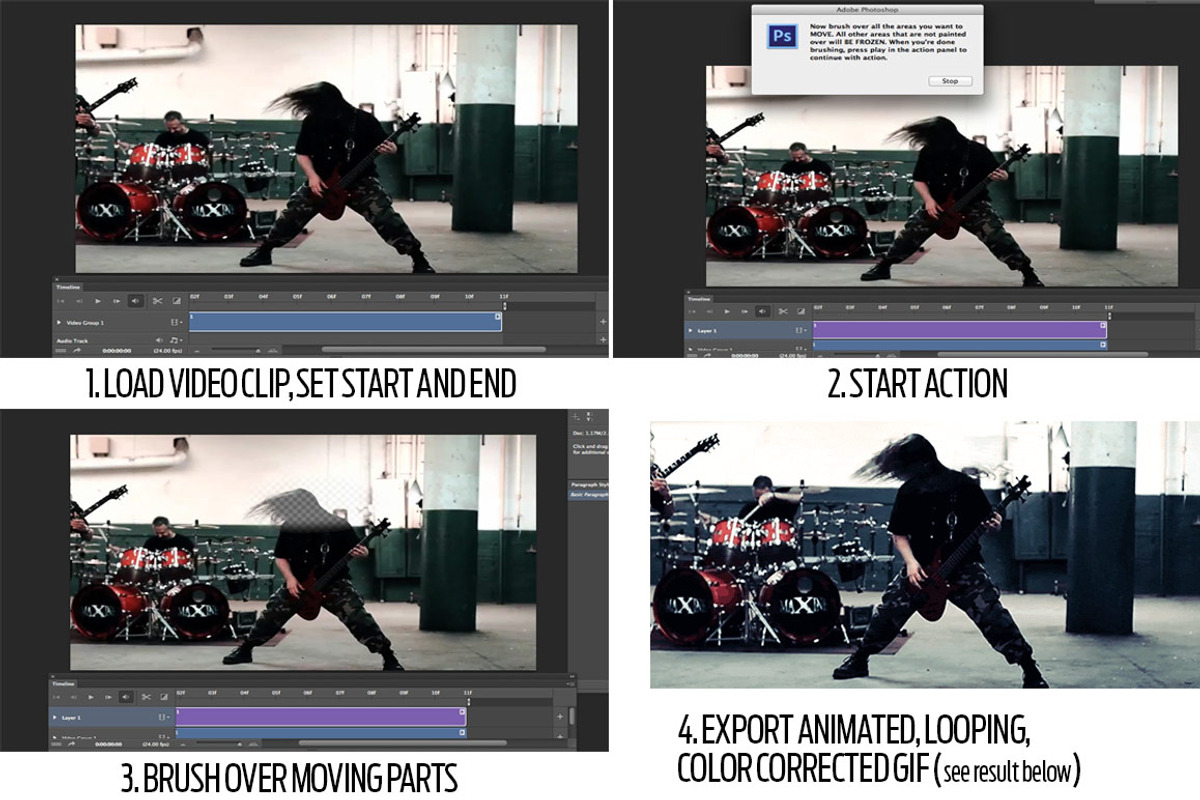The height and width of the screenshot is (800, 1200).
Task: Open filmstrip menu on Video Group 1 track
Action: coord(177,322)
